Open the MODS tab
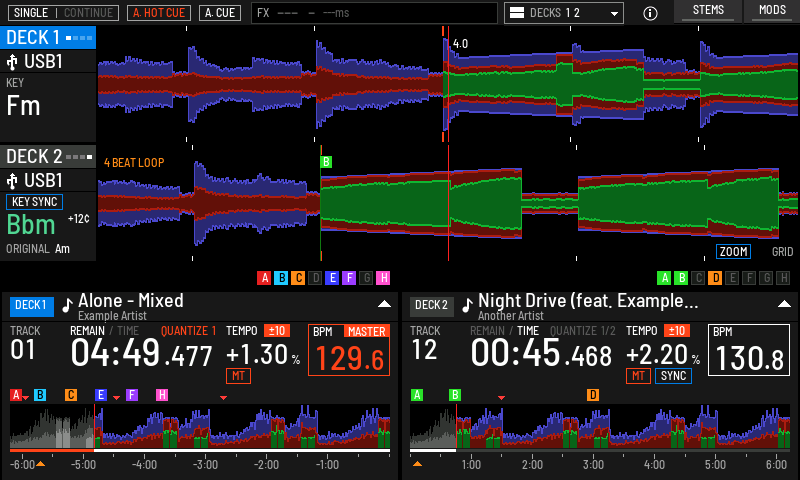 tap(772, 11)
